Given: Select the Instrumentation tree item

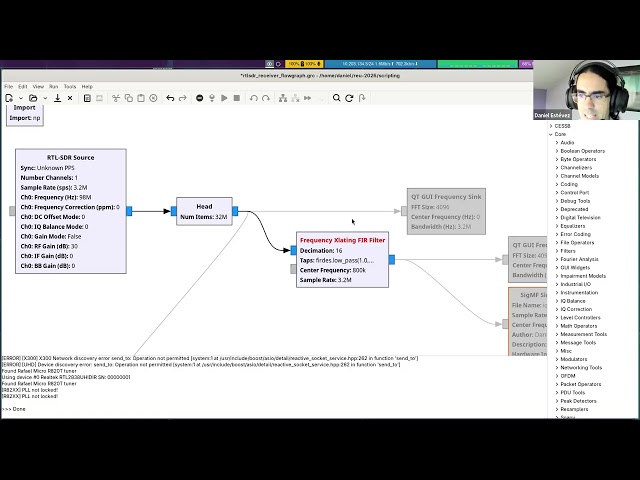Looking at the screenshot, I should (x=579, y=293).
